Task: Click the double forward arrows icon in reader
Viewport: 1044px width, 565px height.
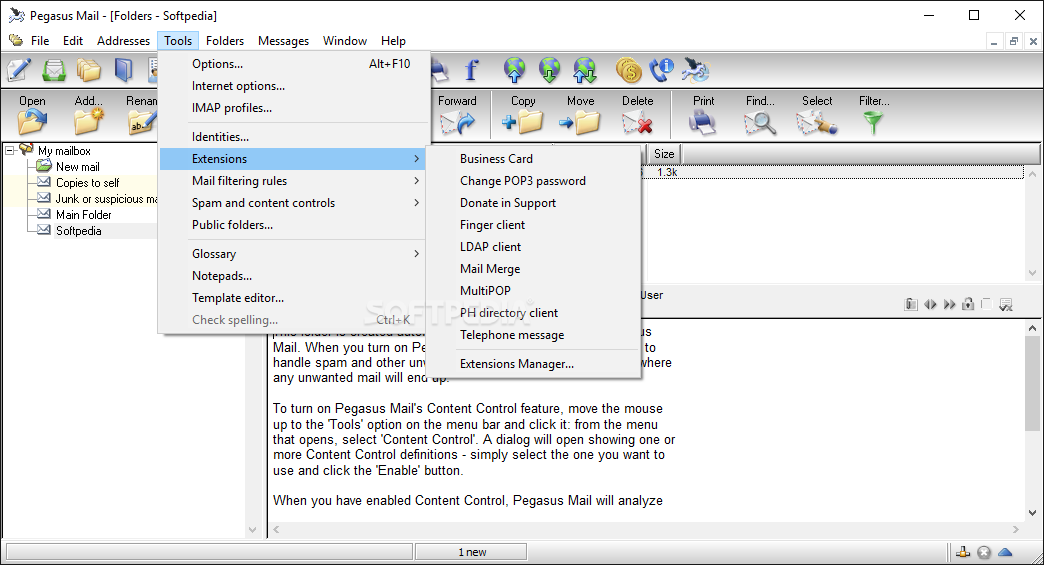Action: [x=949, y=304]
